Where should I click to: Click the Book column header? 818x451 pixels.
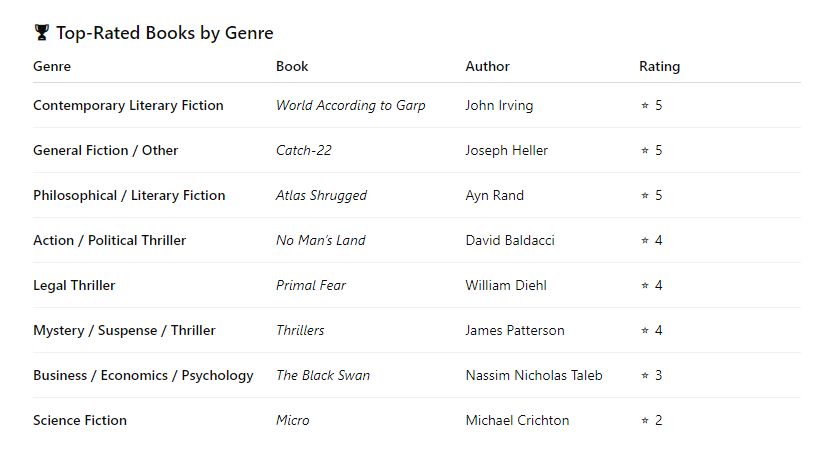292,66
